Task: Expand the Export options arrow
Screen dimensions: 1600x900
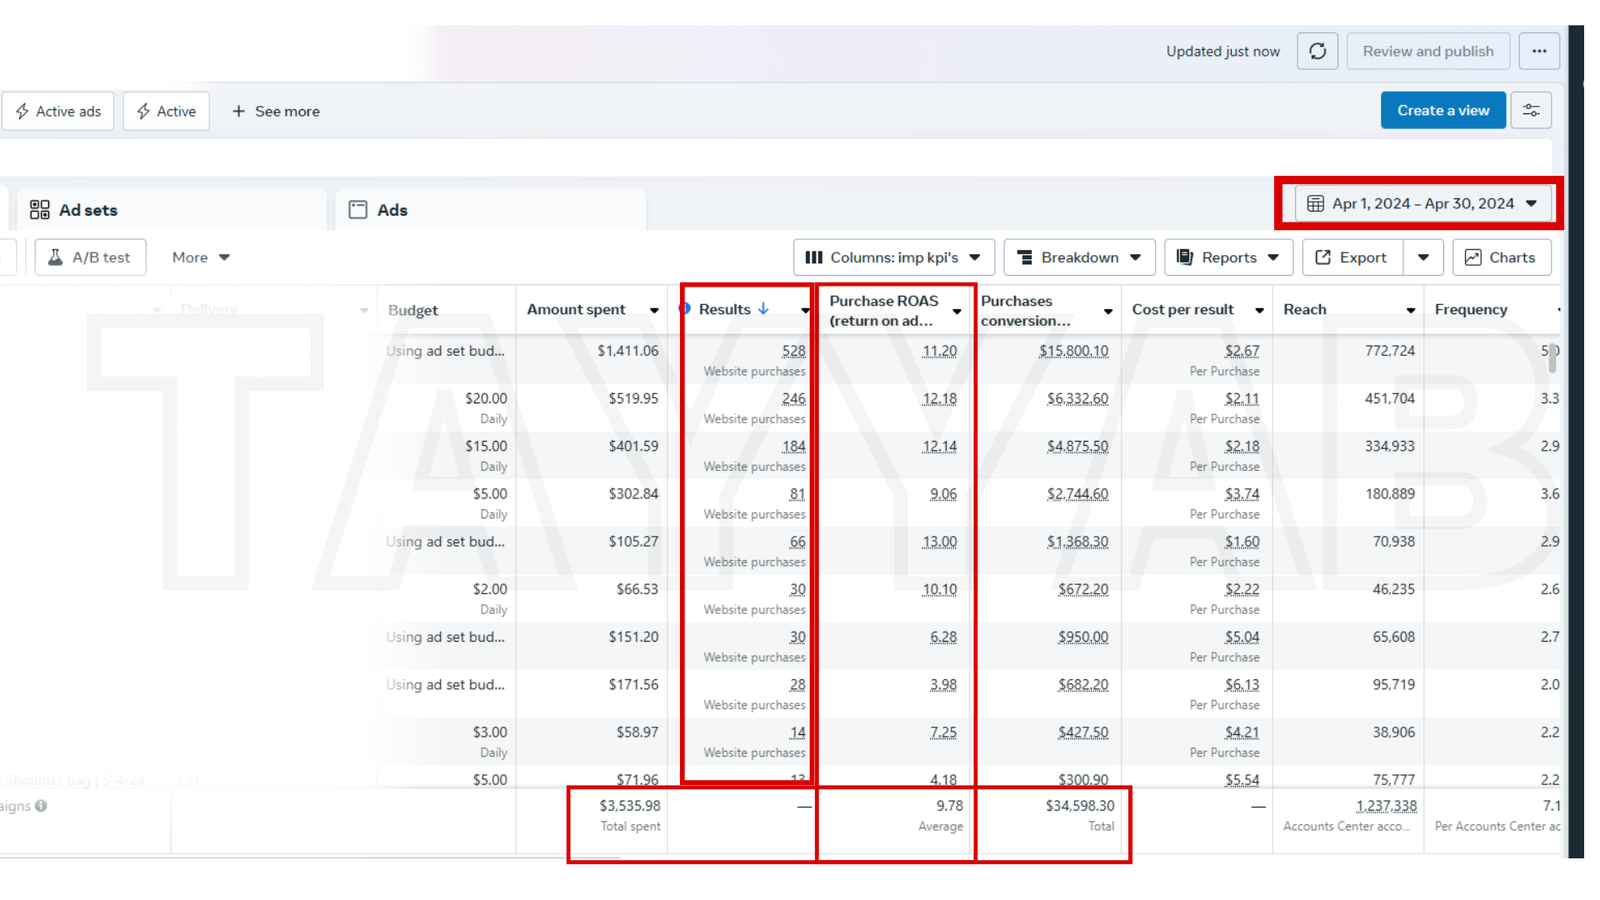Action: click(1423, 258)
